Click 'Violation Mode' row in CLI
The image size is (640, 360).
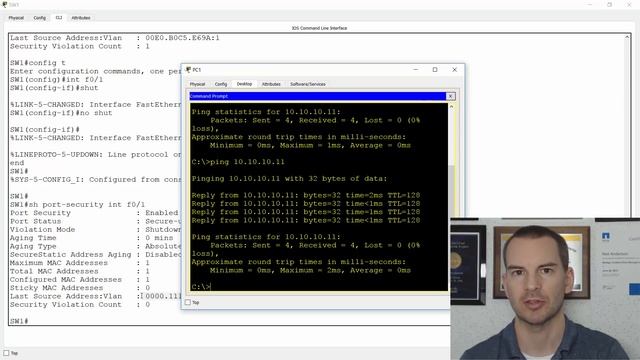[x=95, y=229]
